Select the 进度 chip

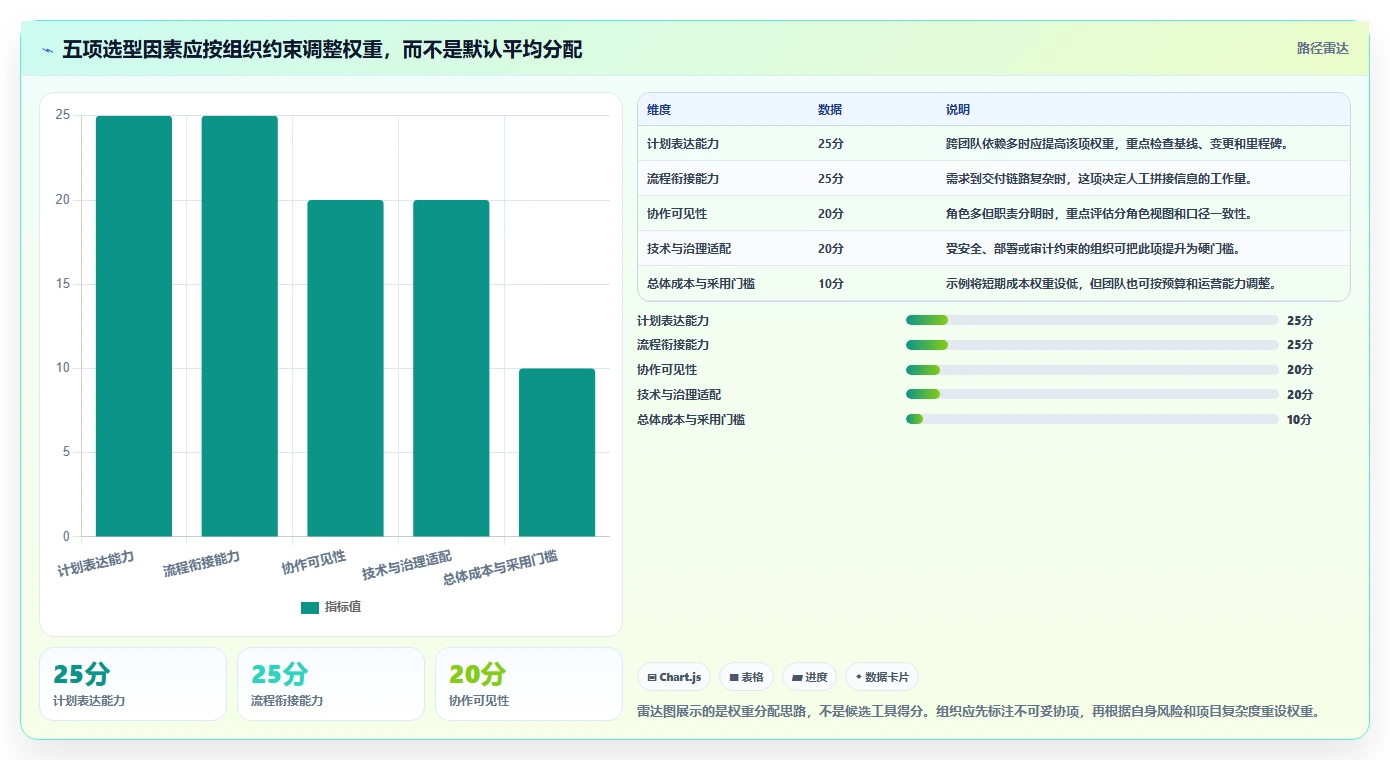coord(809,677)
